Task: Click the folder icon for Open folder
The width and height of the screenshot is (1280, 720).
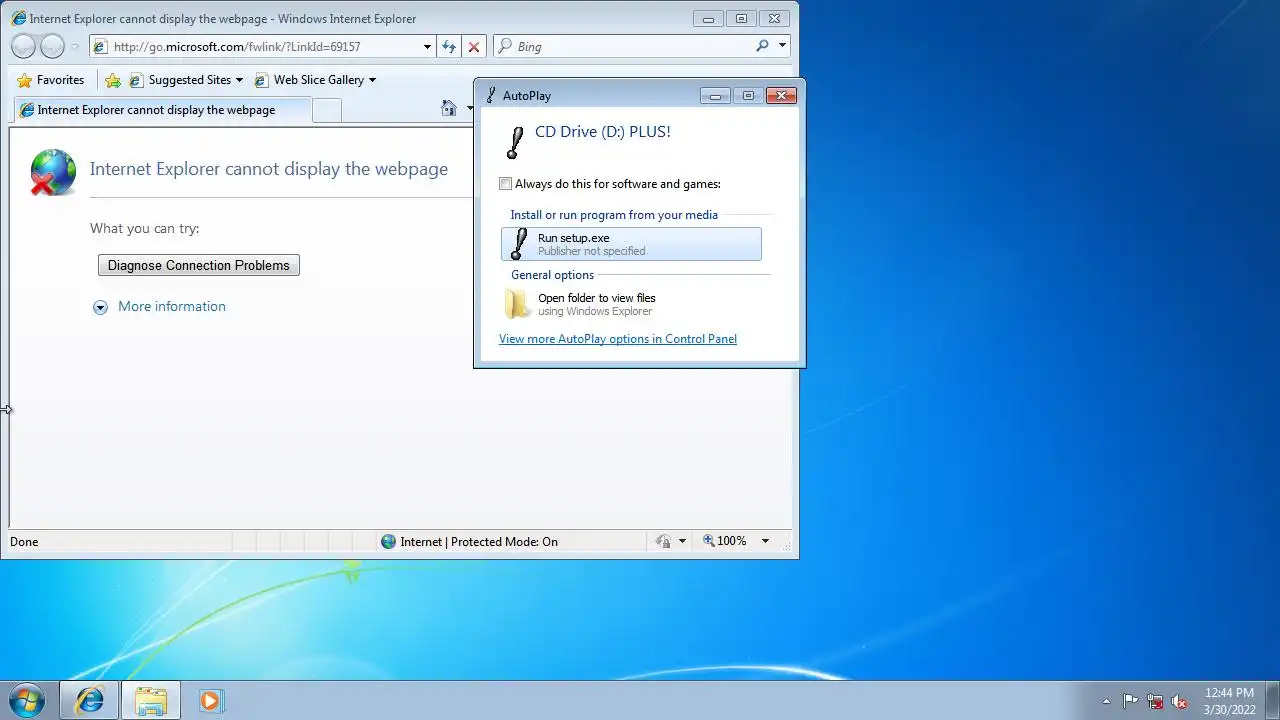Action: click(518, 304)
